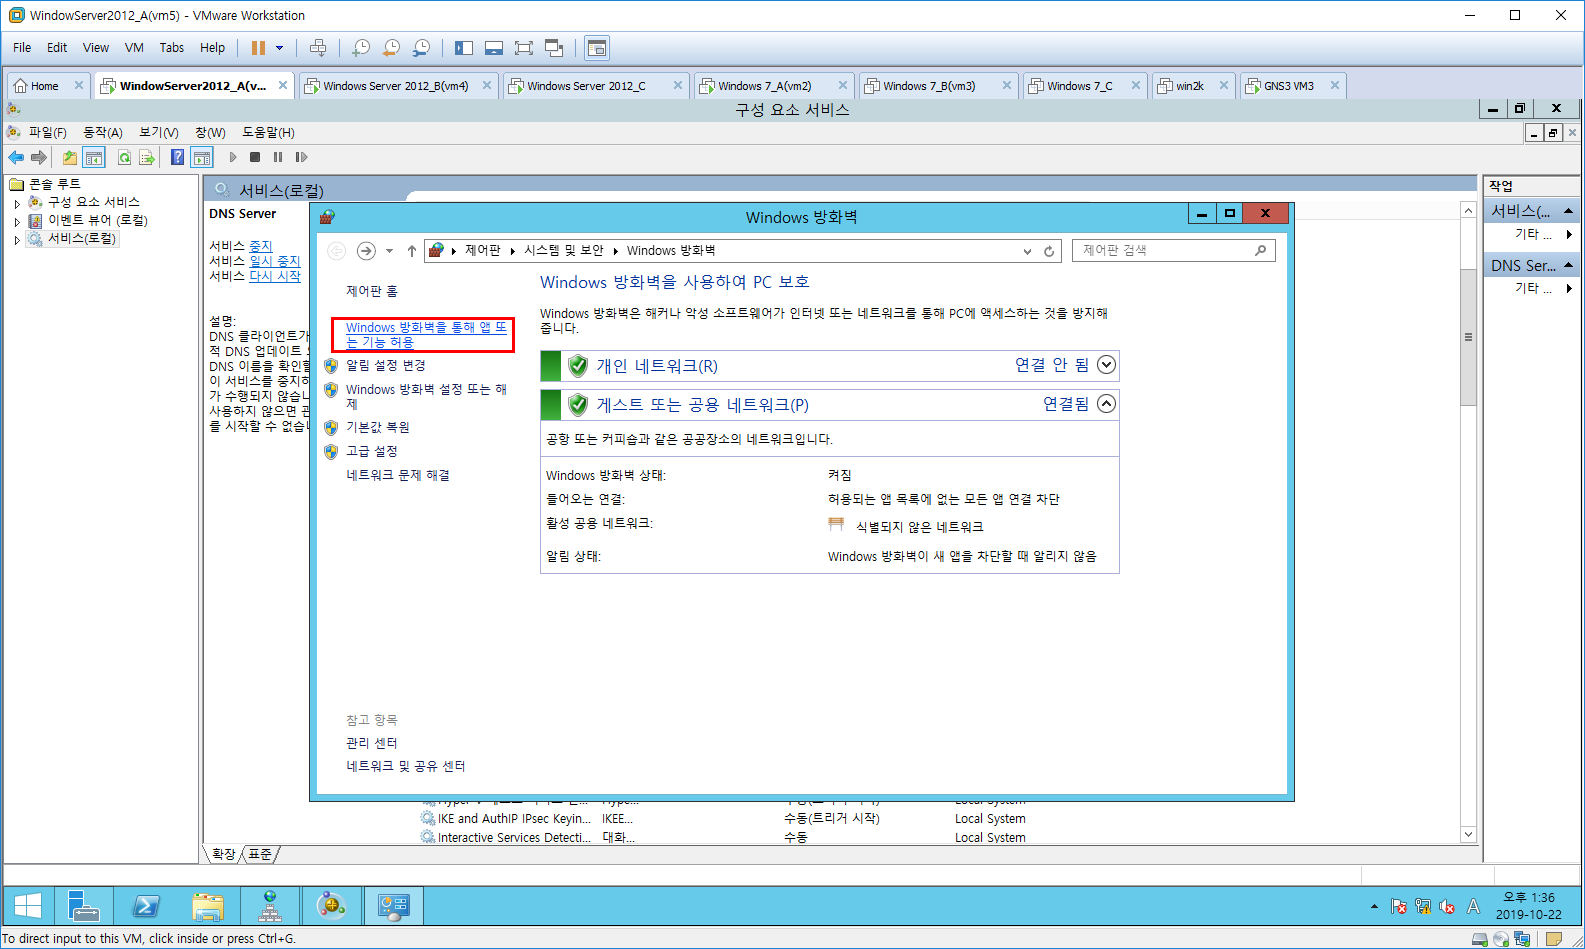Image resolution: width=1585 pixels, height=949 pixels.
Task: Pause the VM with the orange pause icon
Action: pyautogui.click(x=258, y=48)
